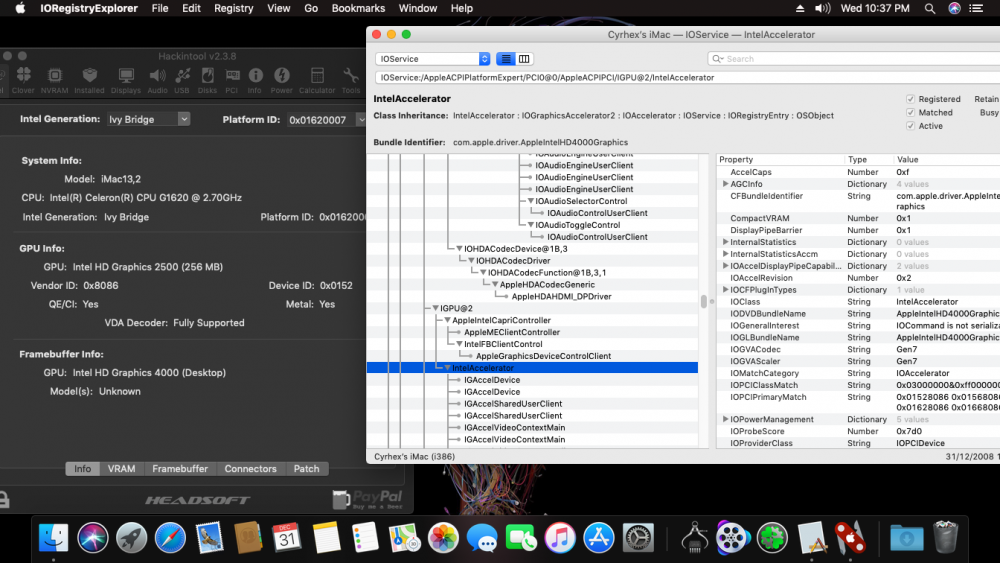Switch IORegistryExplorer to list view

506,59
